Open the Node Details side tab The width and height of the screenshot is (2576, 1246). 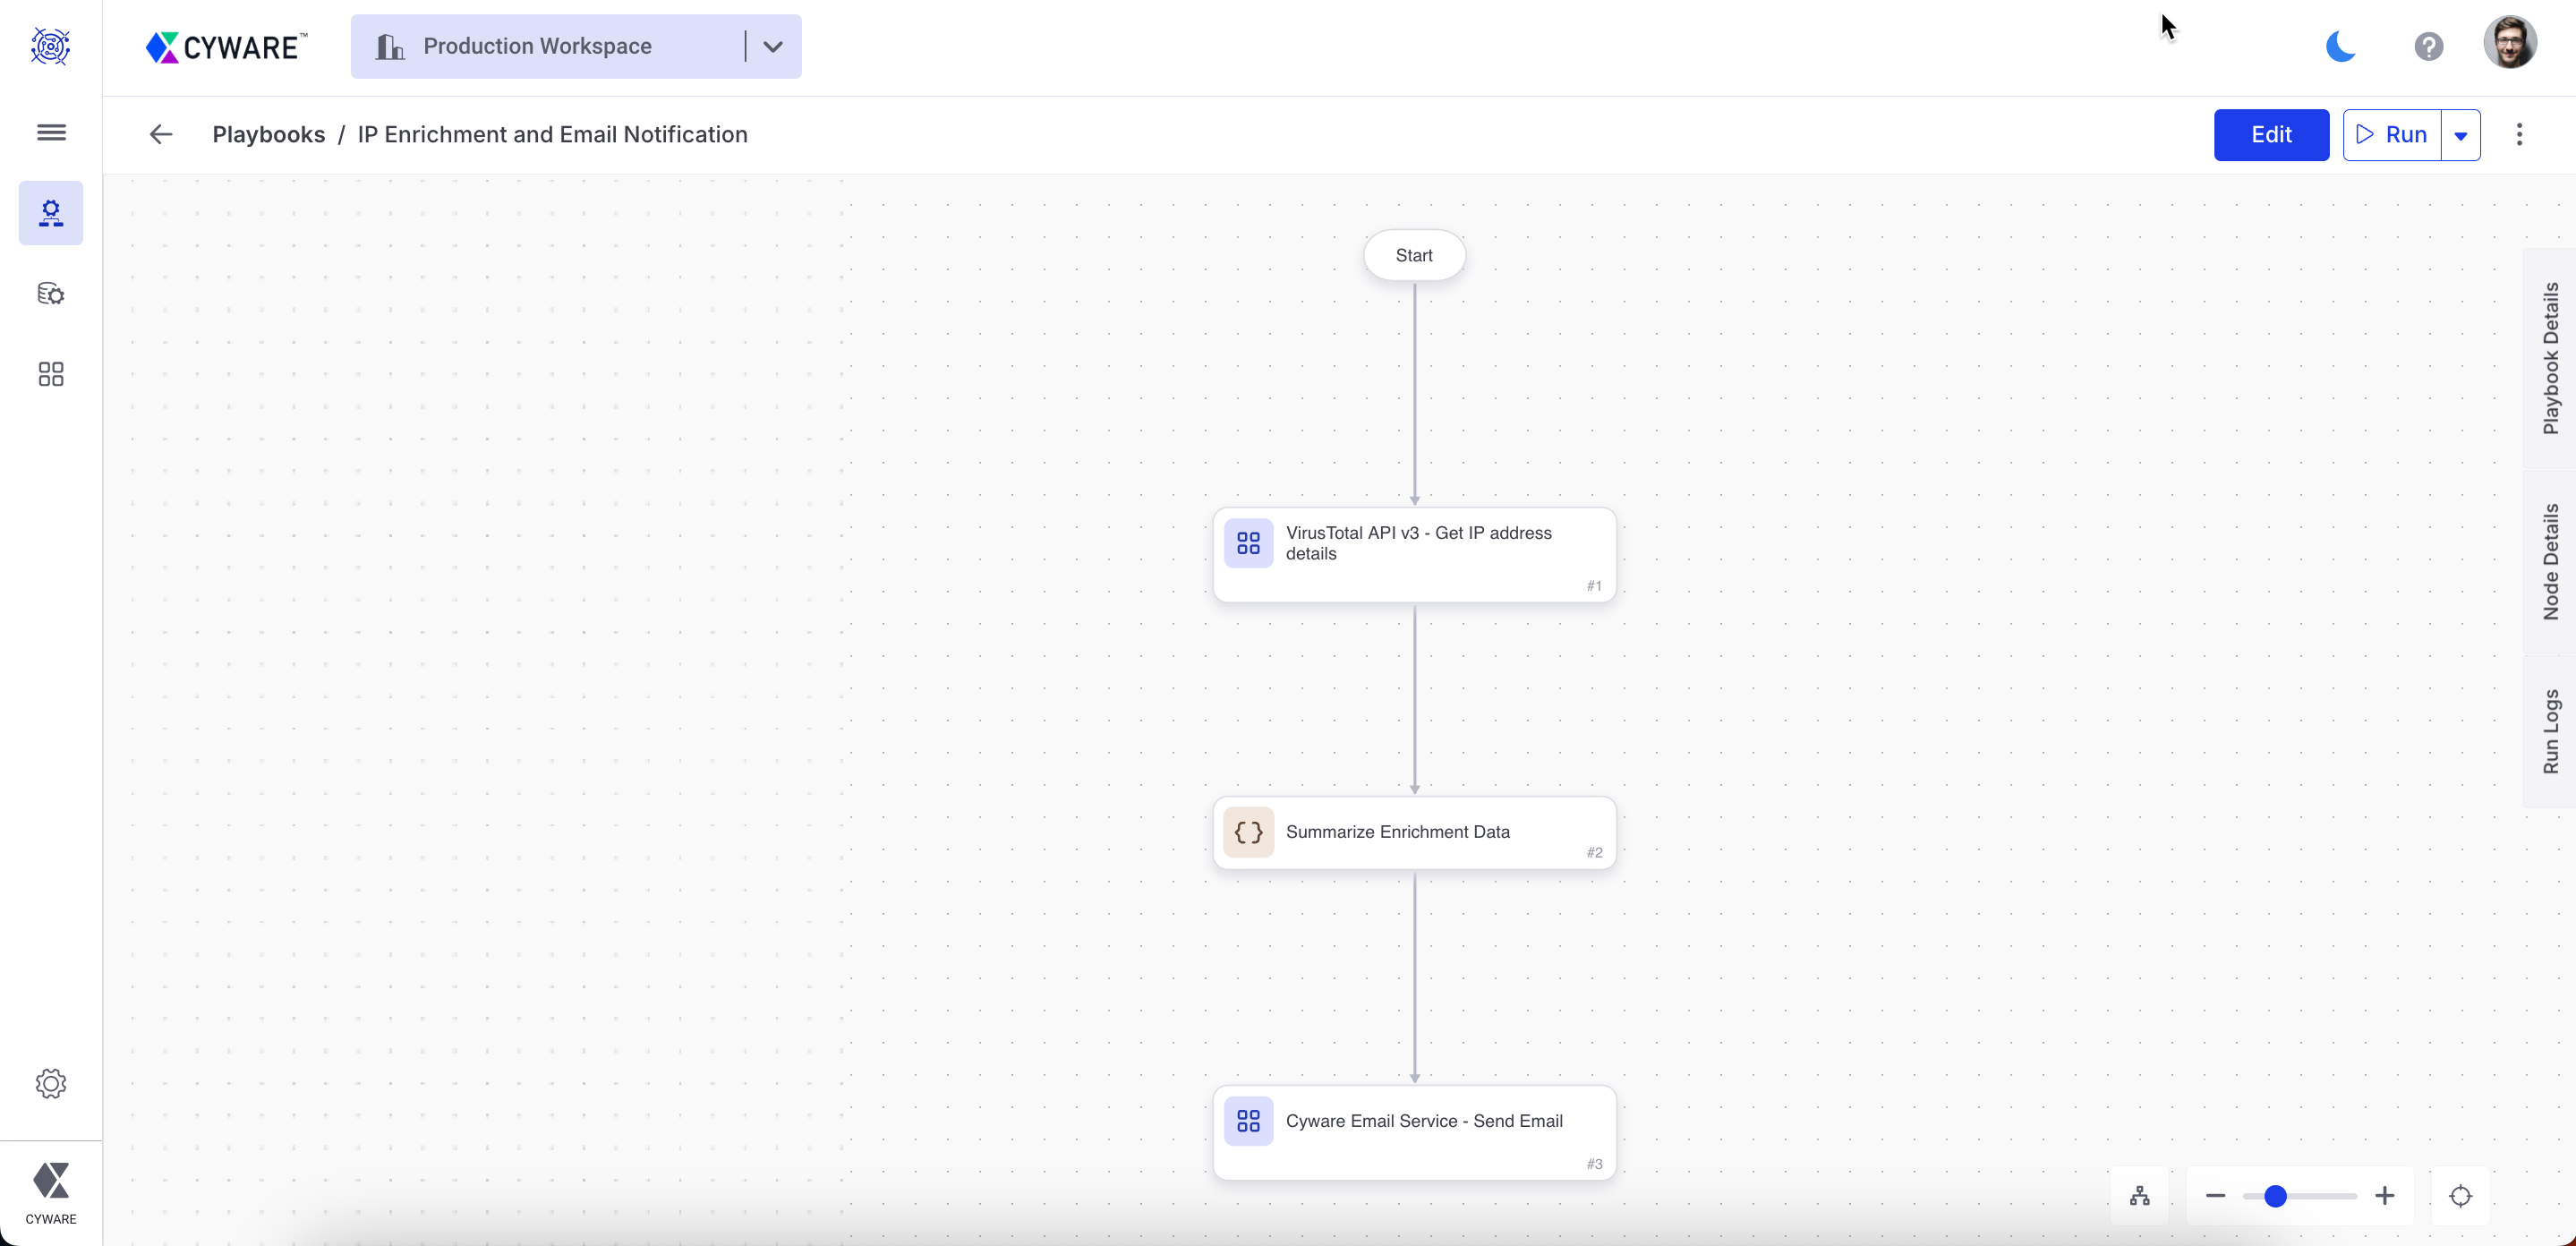pyautogui.click(x=2550, y=562)
